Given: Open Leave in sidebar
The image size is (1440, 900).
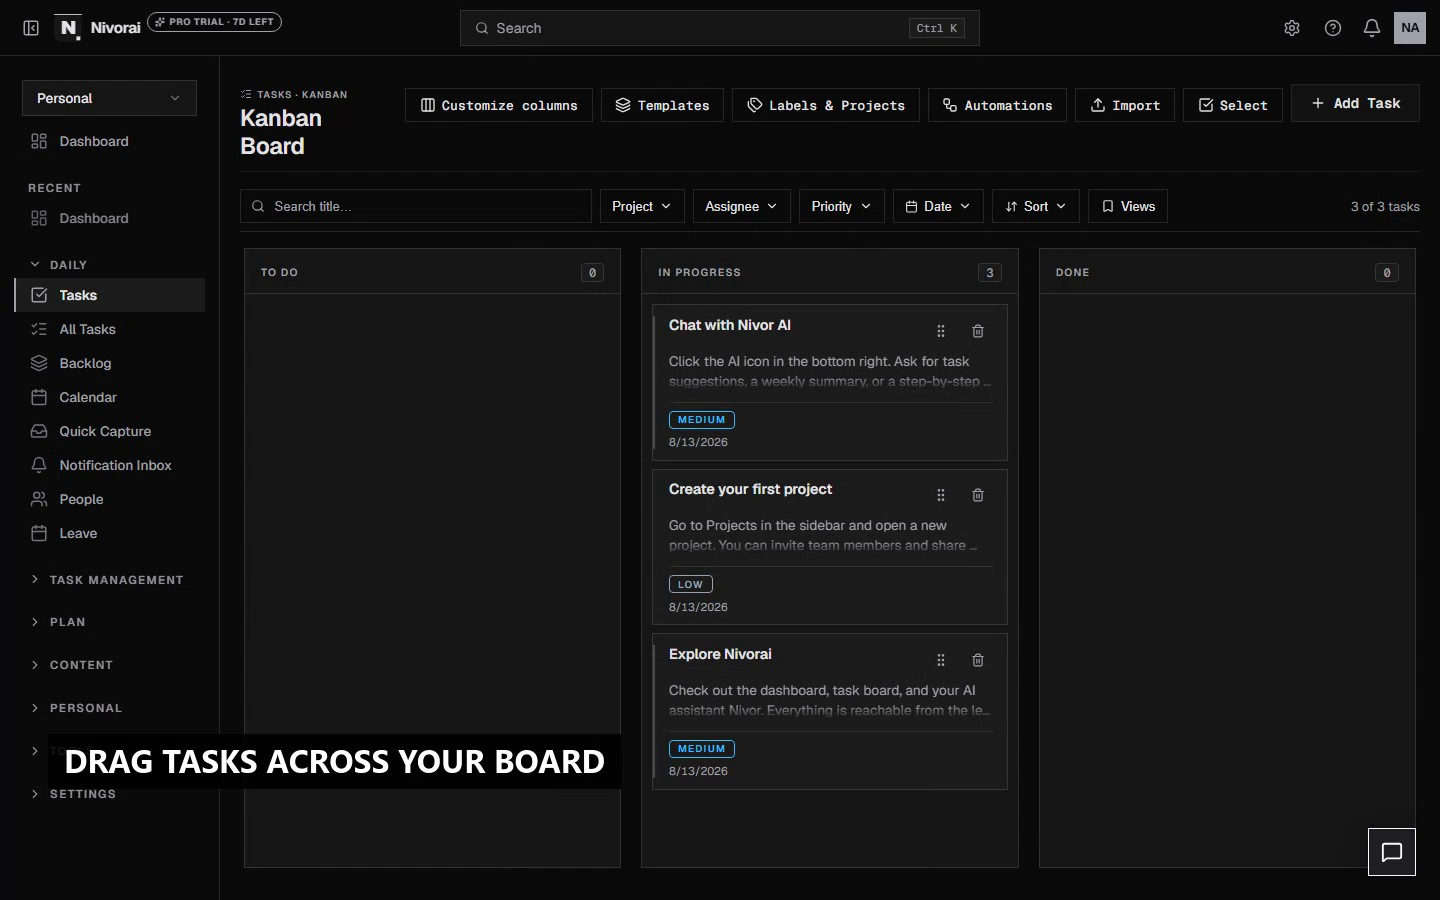Looking at the screenshot, I should (110, 533).
